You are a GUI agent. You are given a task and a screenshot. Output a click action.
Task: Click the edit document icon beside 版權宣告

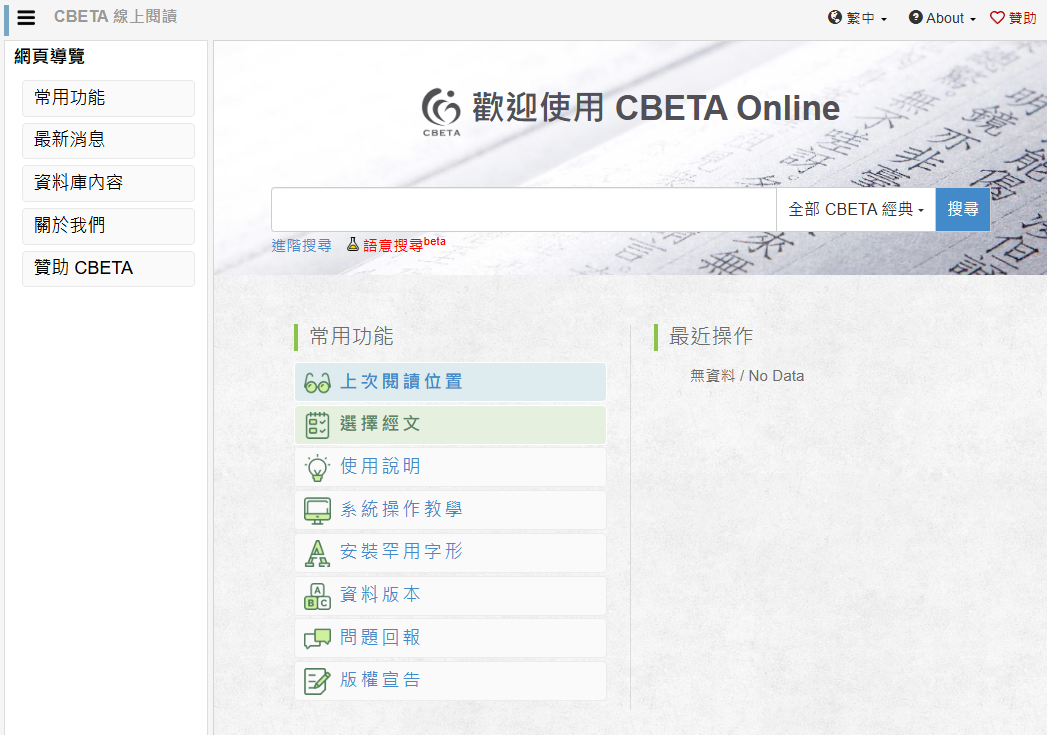(x=317, y=681)
